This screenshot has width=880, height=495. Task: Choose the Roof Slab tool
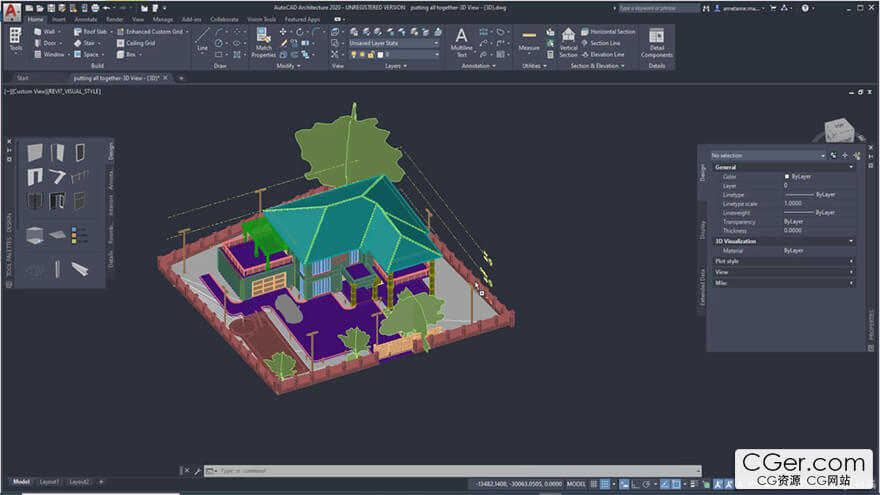(91, 31)
